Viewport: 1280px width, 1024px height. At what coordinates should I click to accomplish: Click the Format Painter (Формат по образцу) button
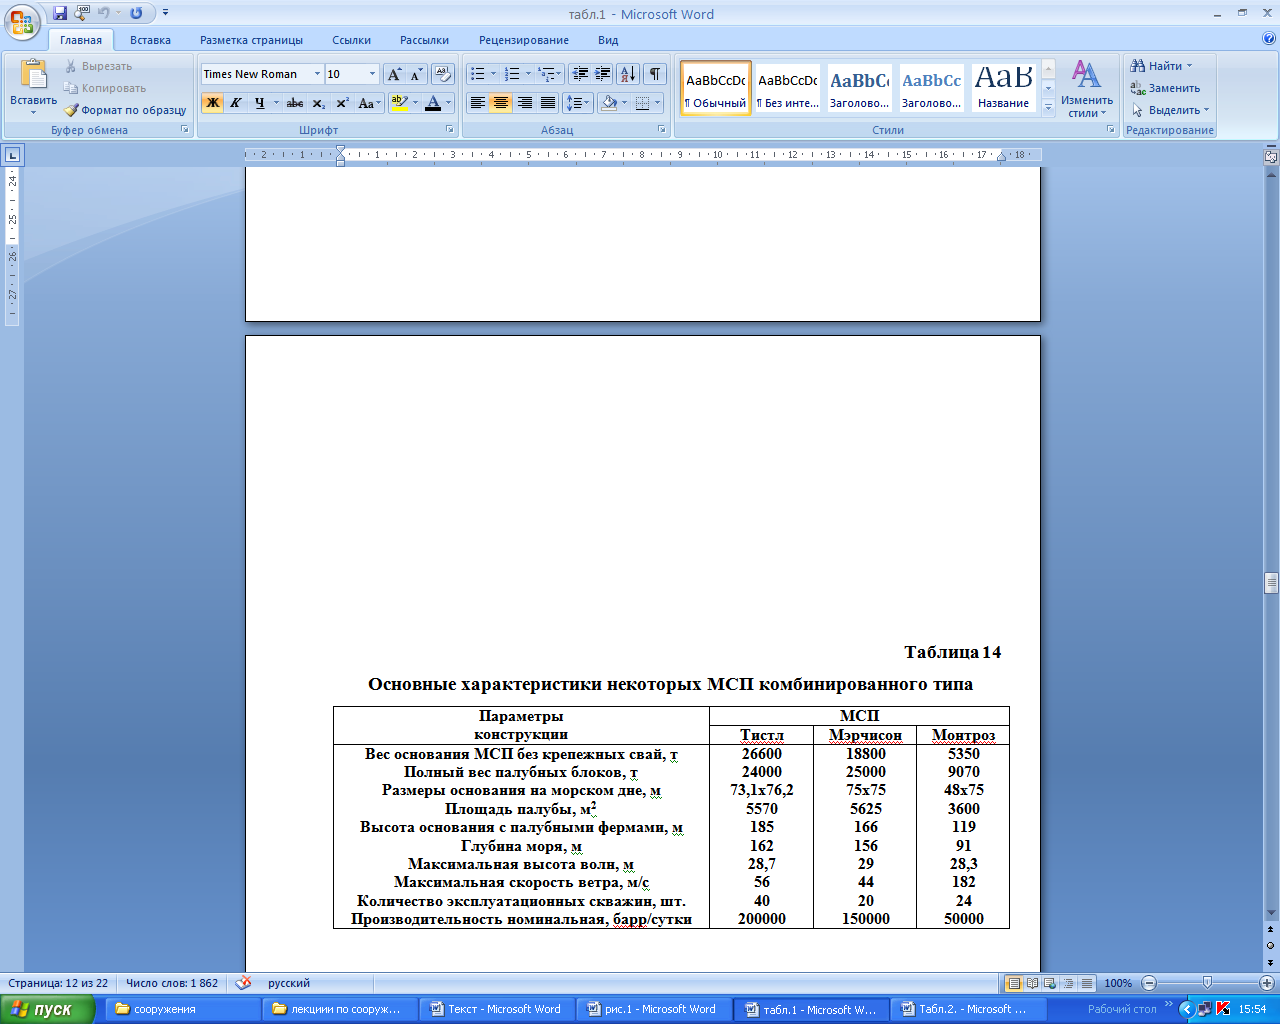[125, 110]
